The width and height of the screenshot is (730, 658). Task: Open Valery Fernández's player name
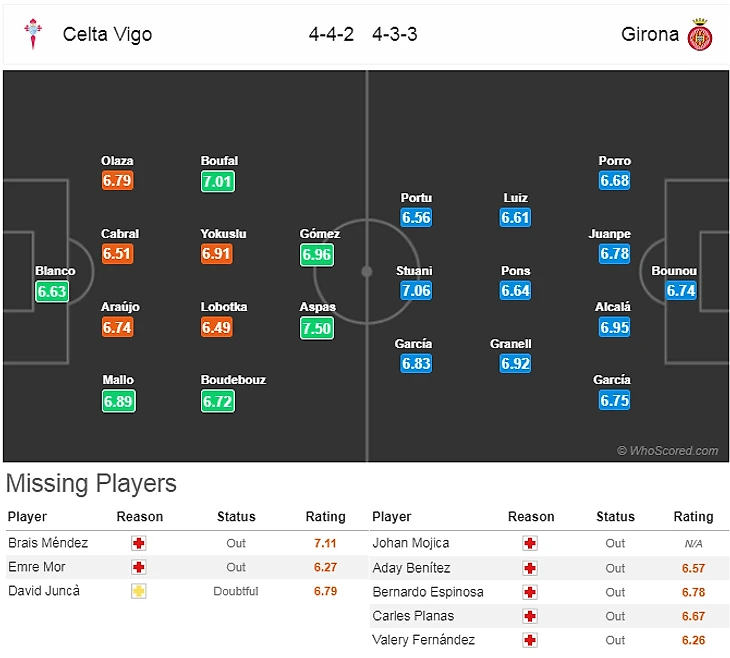[423, 640]
